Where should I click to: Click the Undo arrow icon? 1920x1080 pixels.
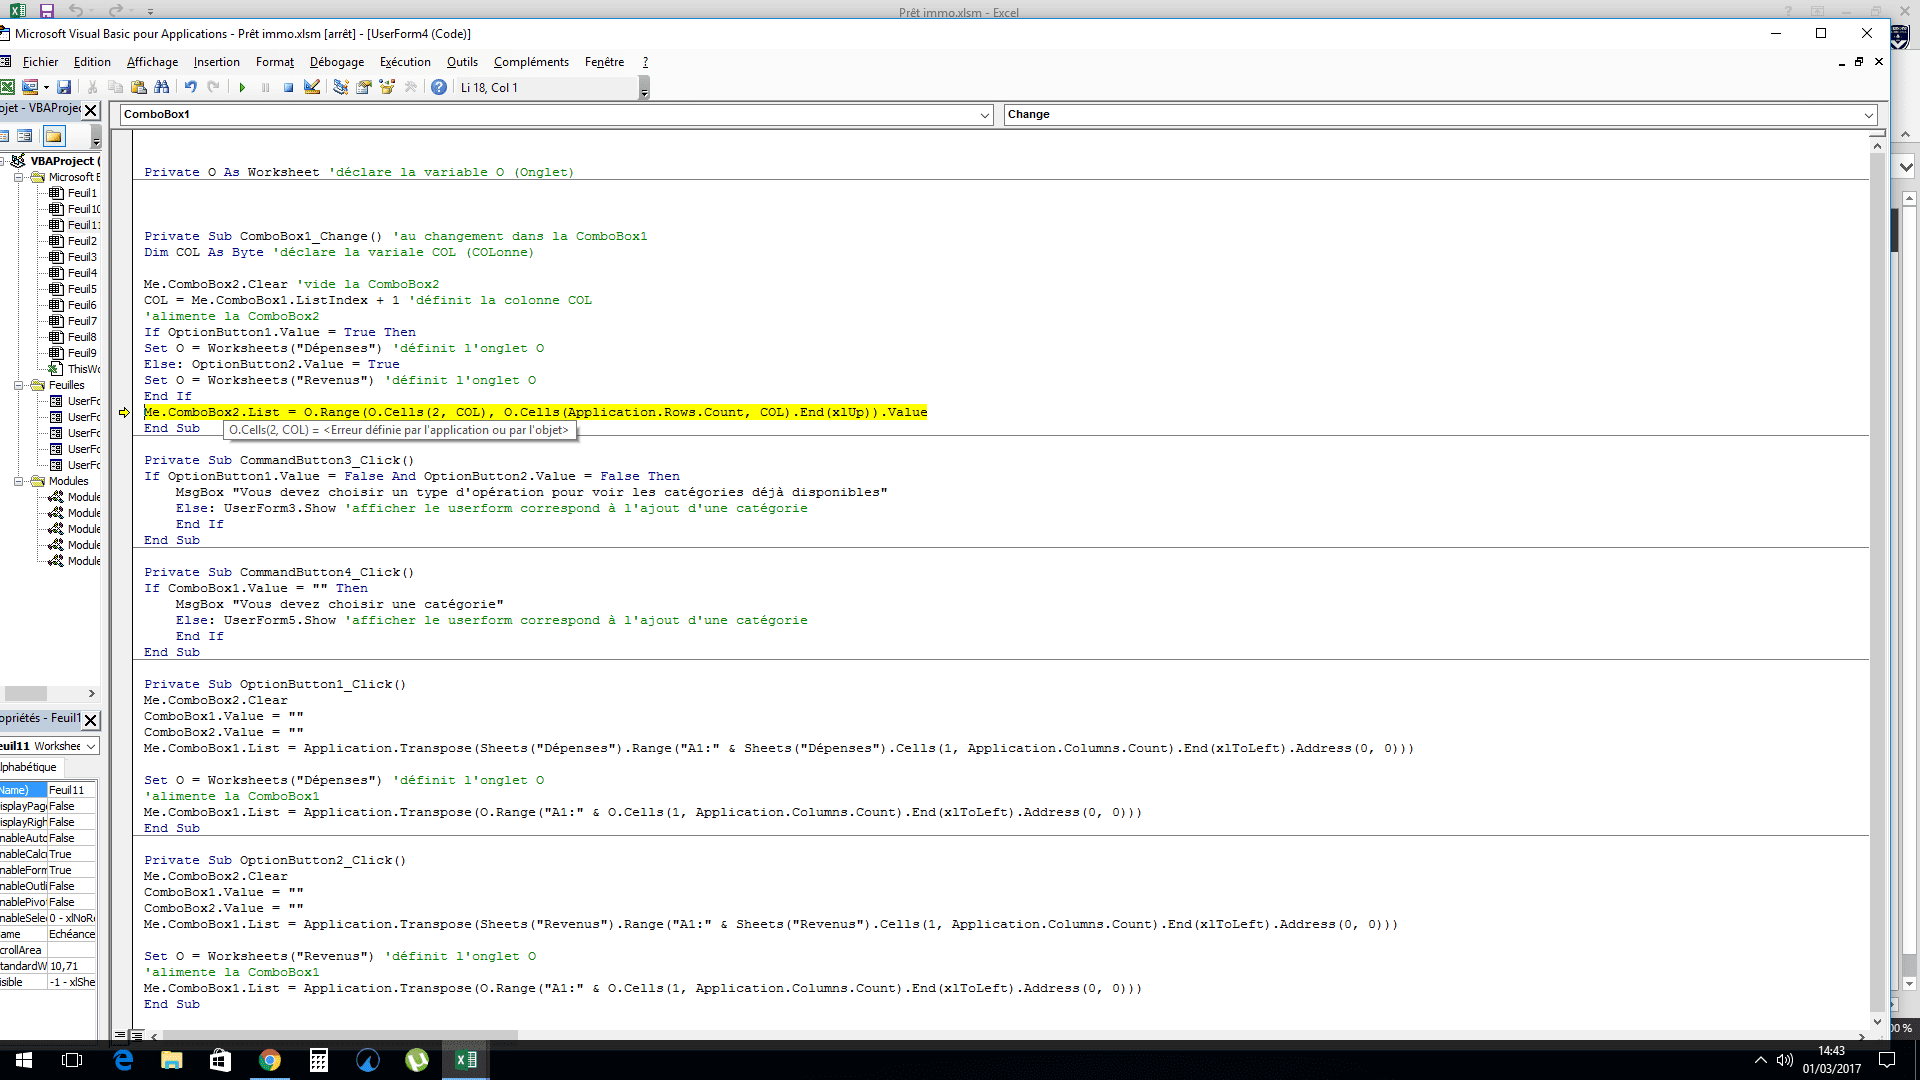click(190, 88)
